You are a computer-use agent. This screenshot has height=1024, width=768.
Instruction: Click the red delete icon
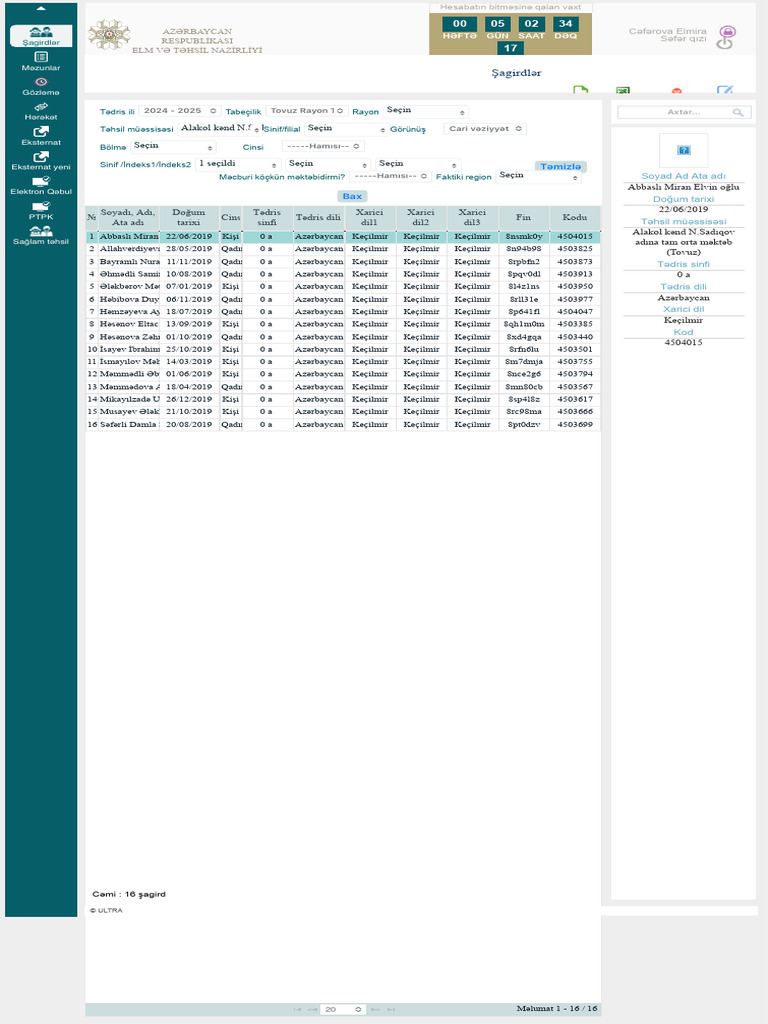click(677, 91)
